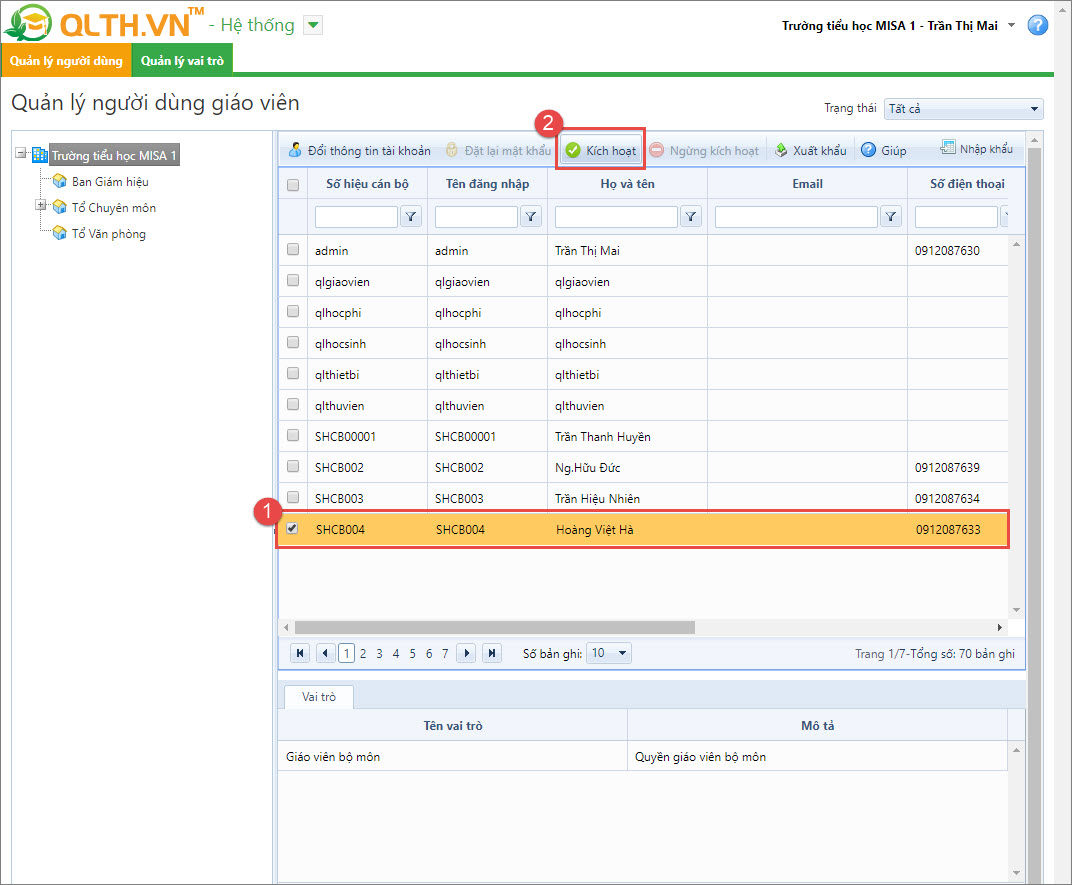This screenshot has width=1072, height=885.
Task: Open the blue help question mark icon
Action: click(1037, 26)
